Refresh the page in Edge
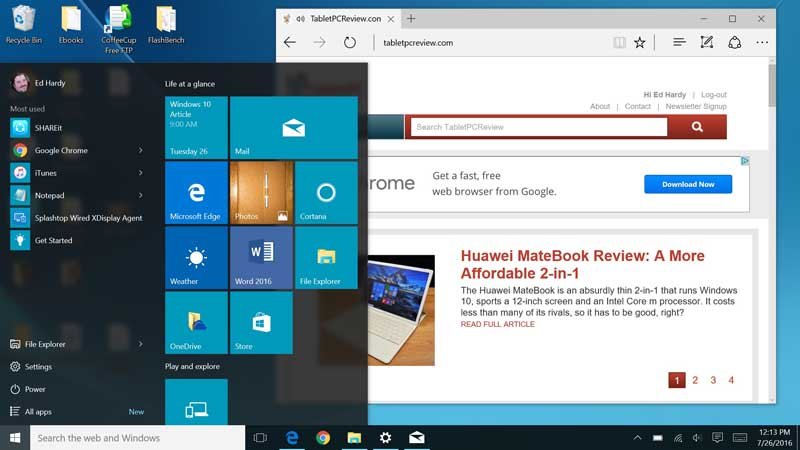This screenshot has height=450, width=800. 349,42
